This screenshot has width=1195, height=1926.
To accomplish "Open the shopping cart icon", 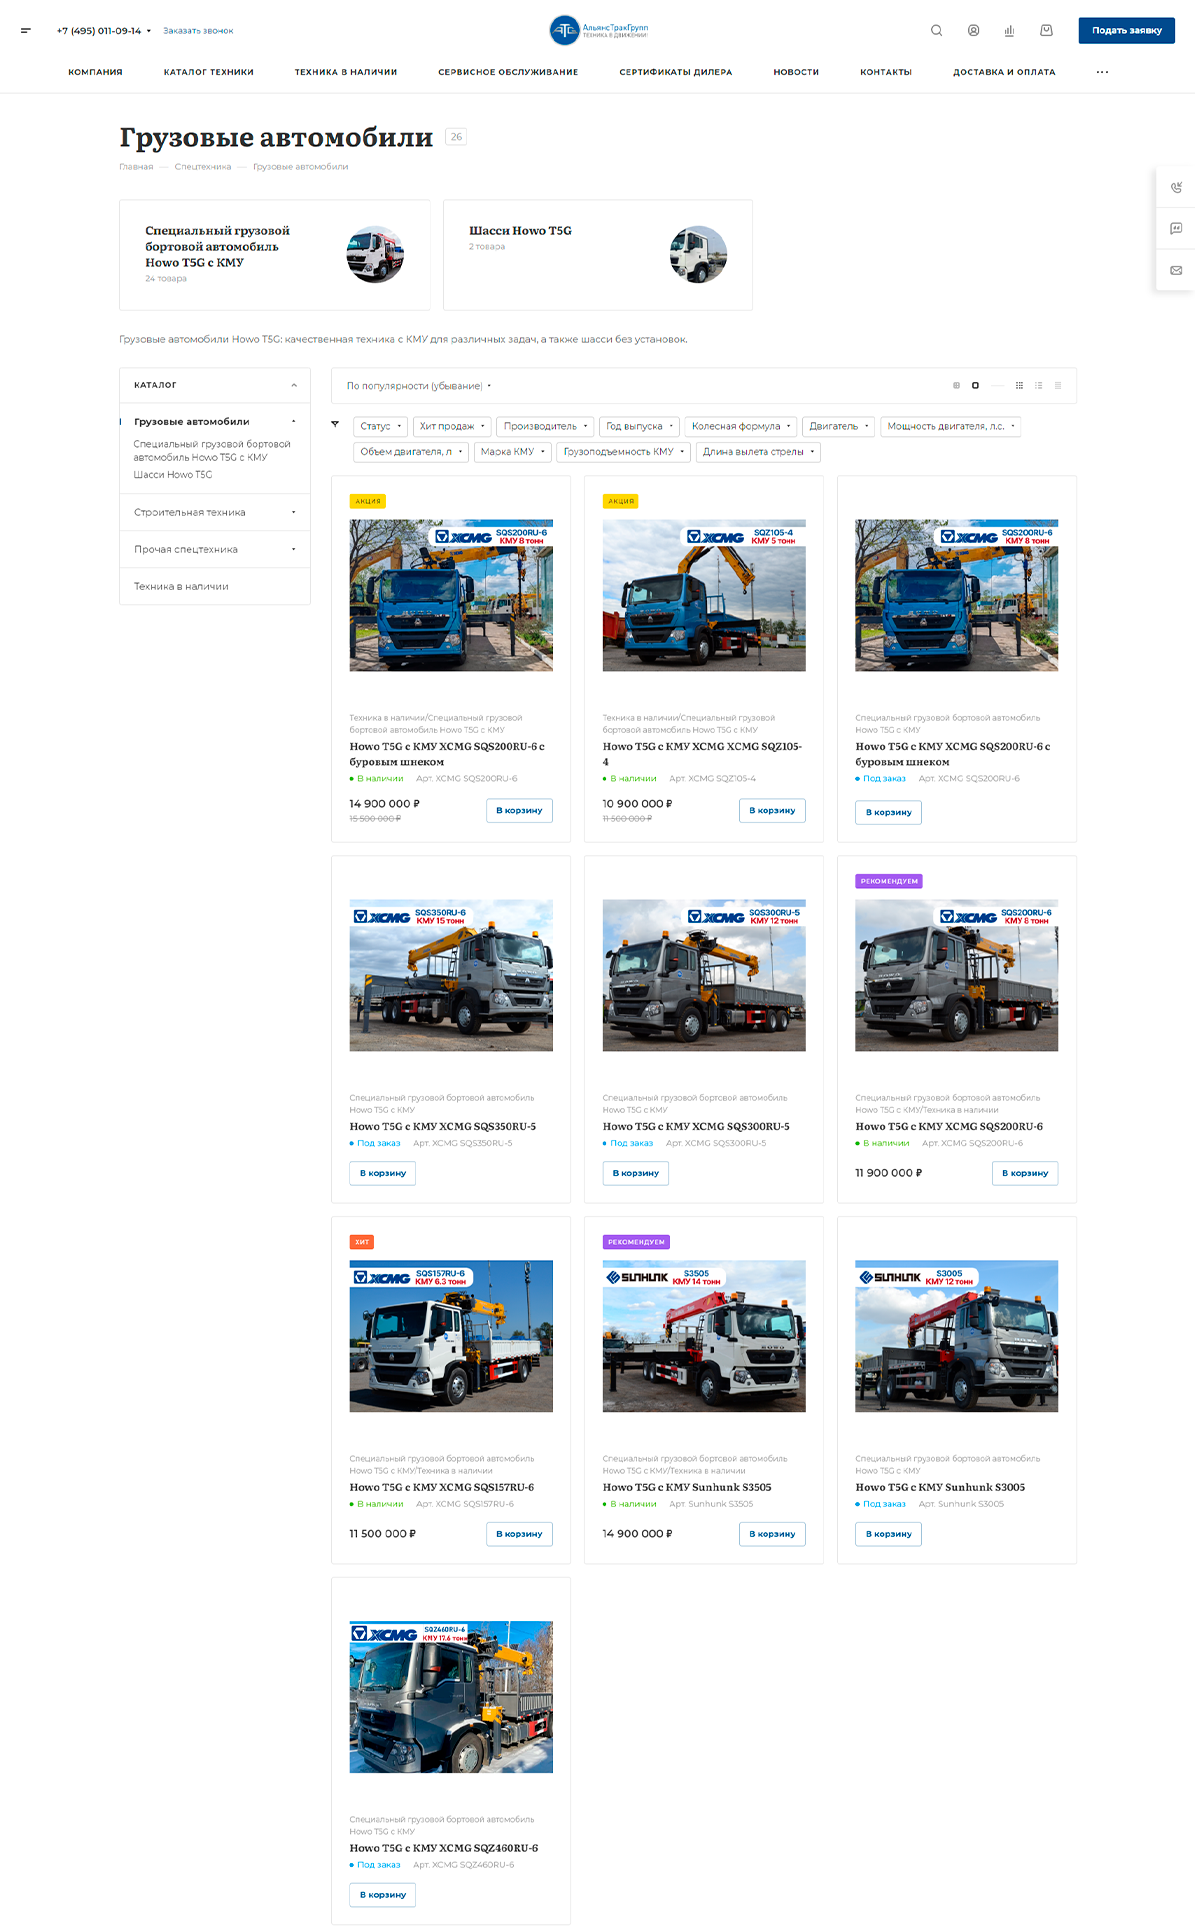I will pyautogui.click(x=1046, y=31).
